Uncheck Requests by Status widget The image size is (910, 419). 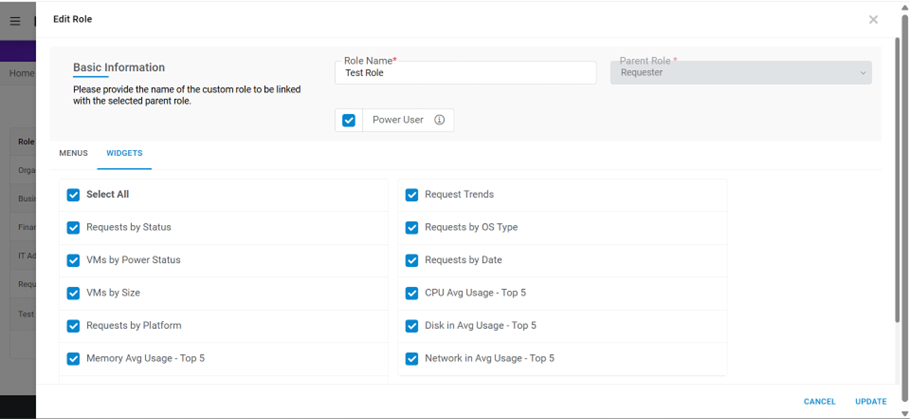click(73, 228)
